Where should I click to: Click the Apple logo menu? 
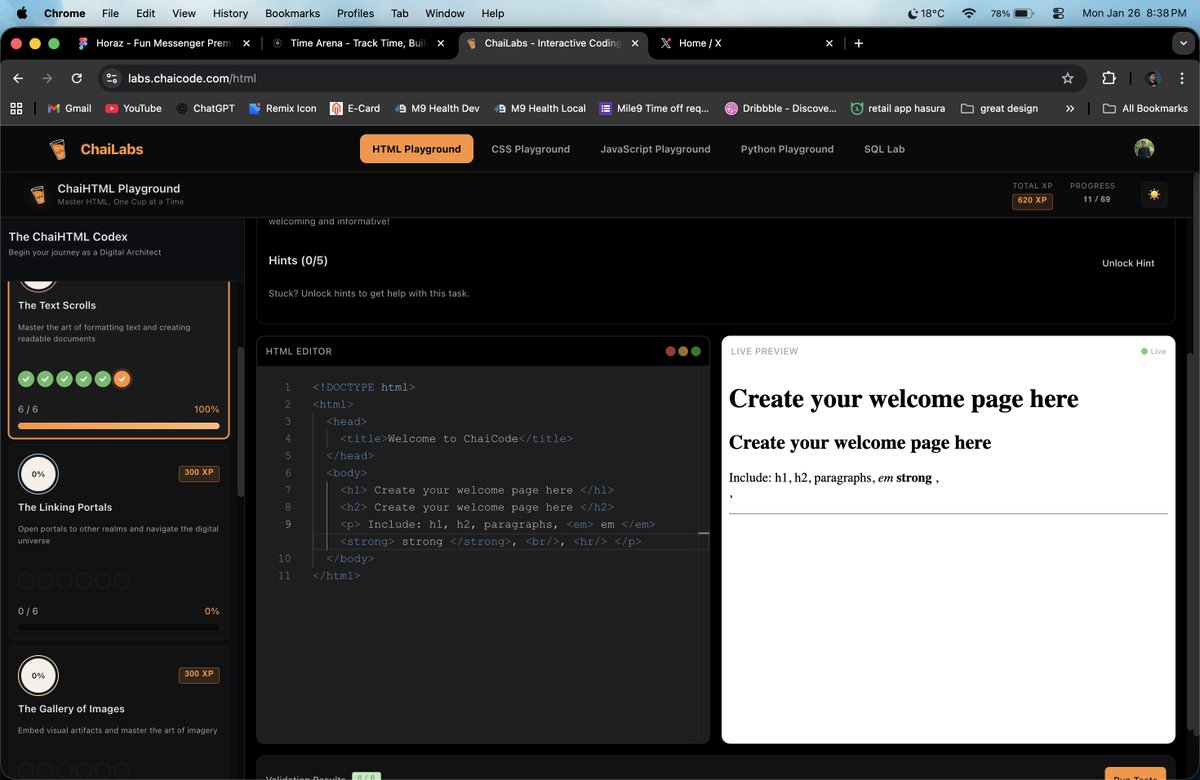[22, 13]
